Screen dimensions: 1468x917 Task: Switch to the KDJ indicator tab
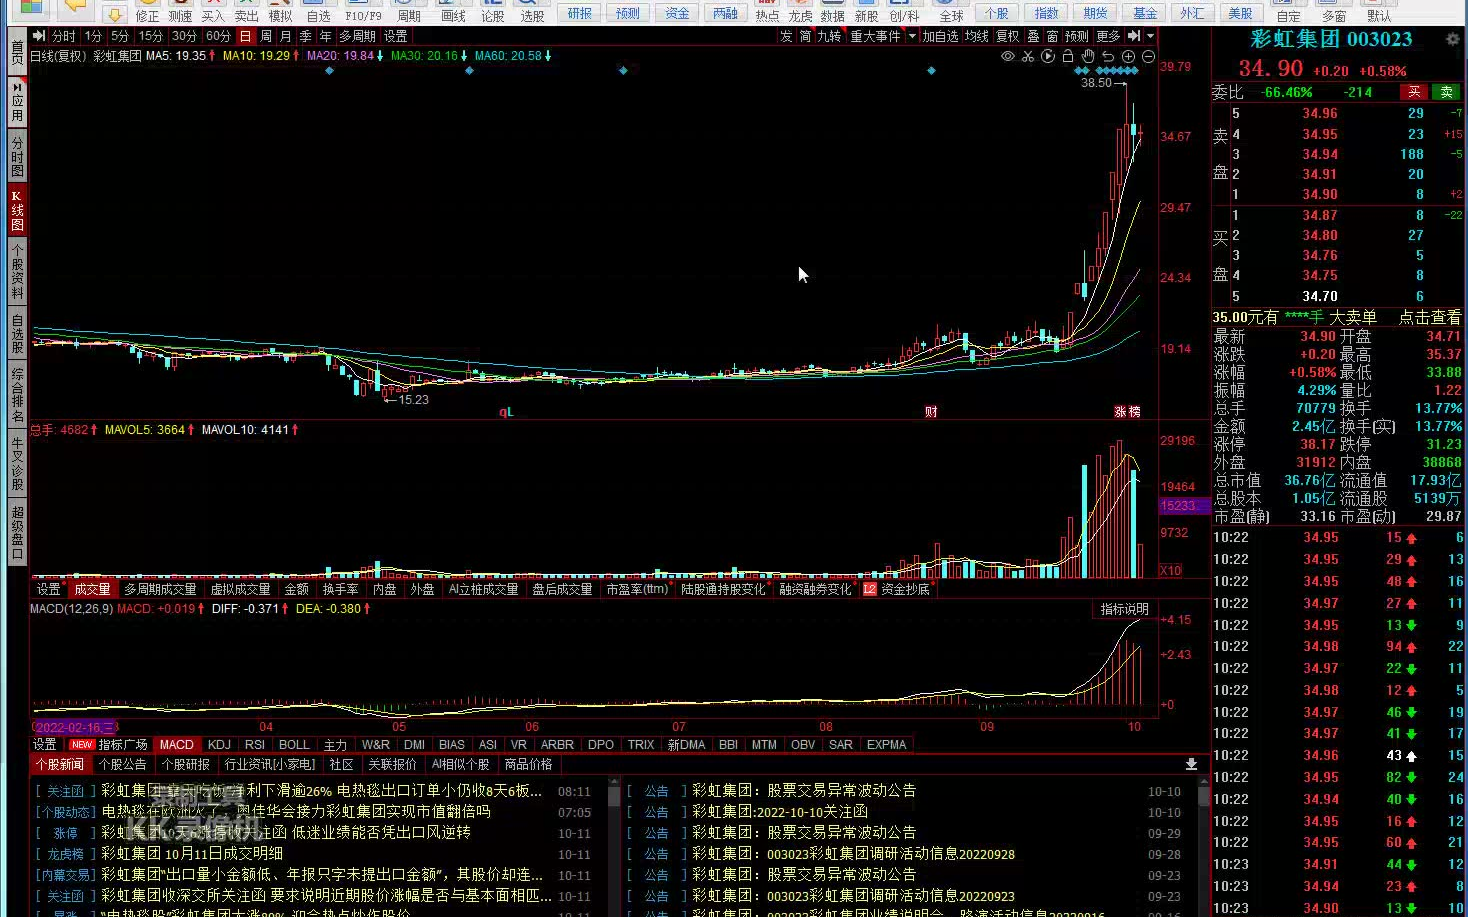pos(219,745)
